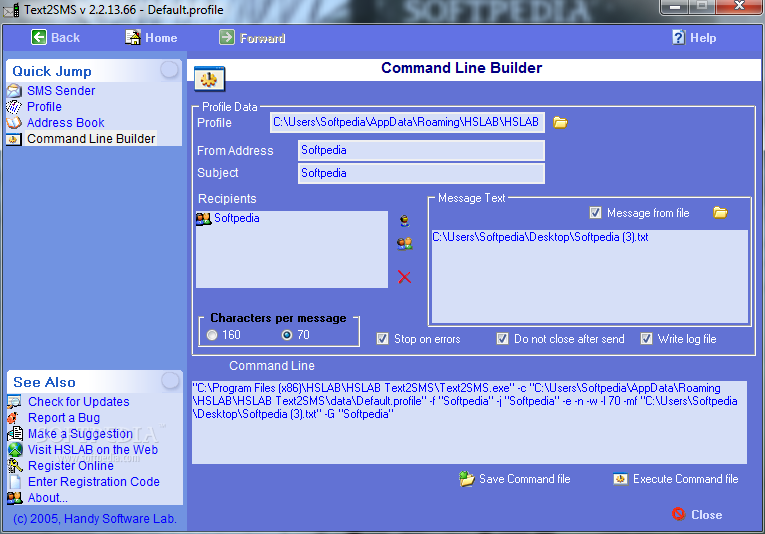Click the Execute Command file icon
765x534 pixels.
(621, 479)
